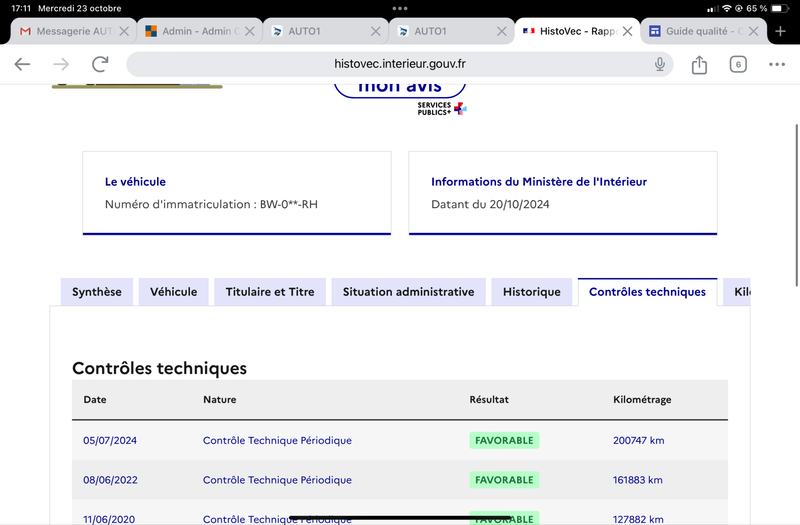This screenshot has height=525, width=800.
Task: Click the page vertical scrollbar
Action: 796,205
